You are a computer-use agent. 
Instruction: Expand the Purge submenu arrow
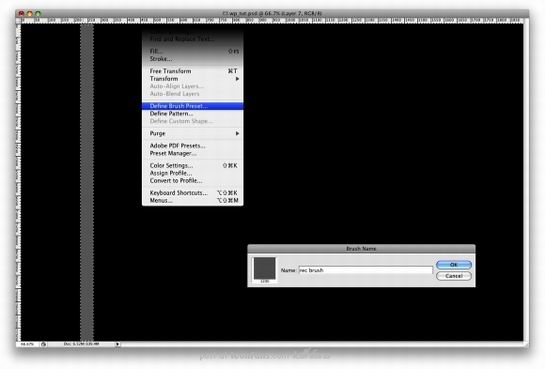[237, 133]
